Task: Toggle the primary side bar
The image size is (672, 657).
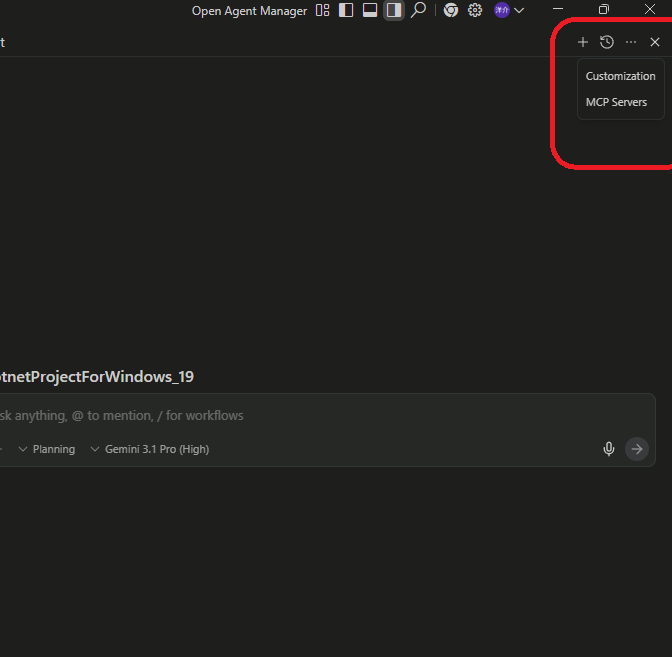Action: coord(346,10)
